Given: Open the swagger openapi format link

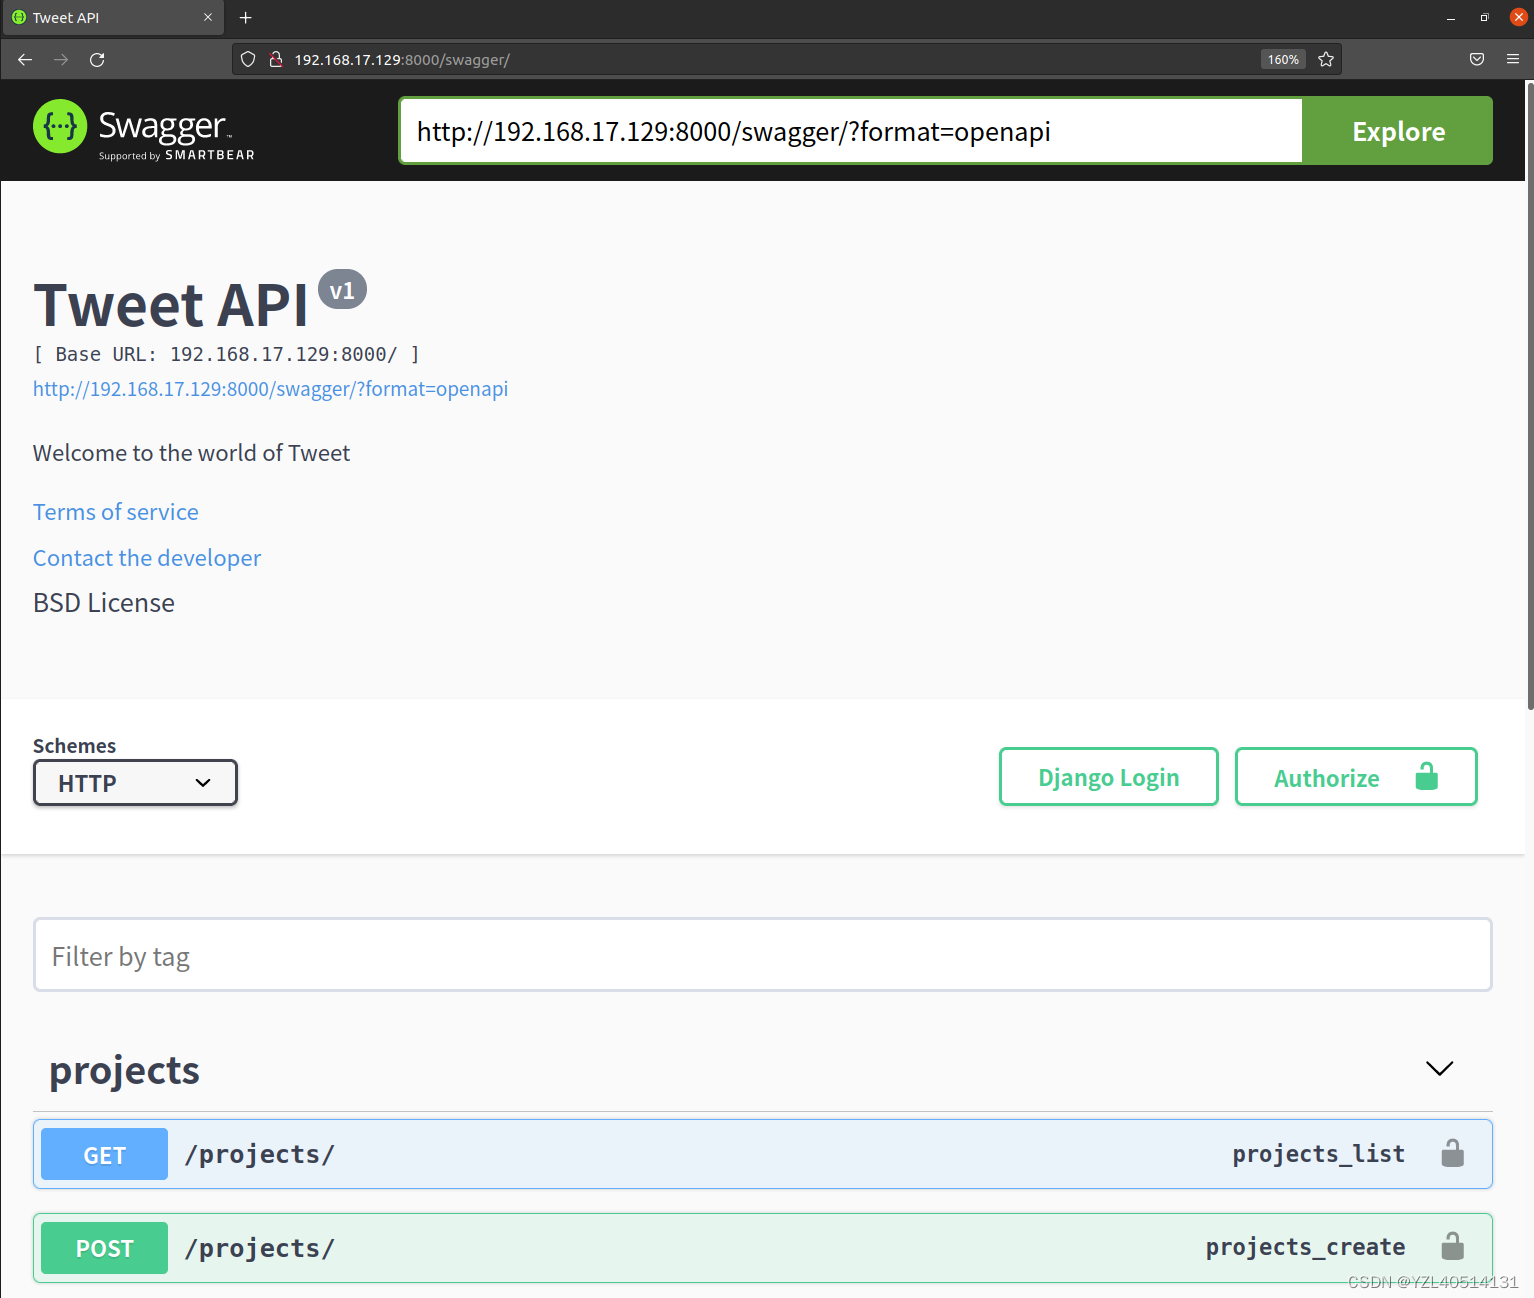Looking at the screenshot, I should point(271,389).
